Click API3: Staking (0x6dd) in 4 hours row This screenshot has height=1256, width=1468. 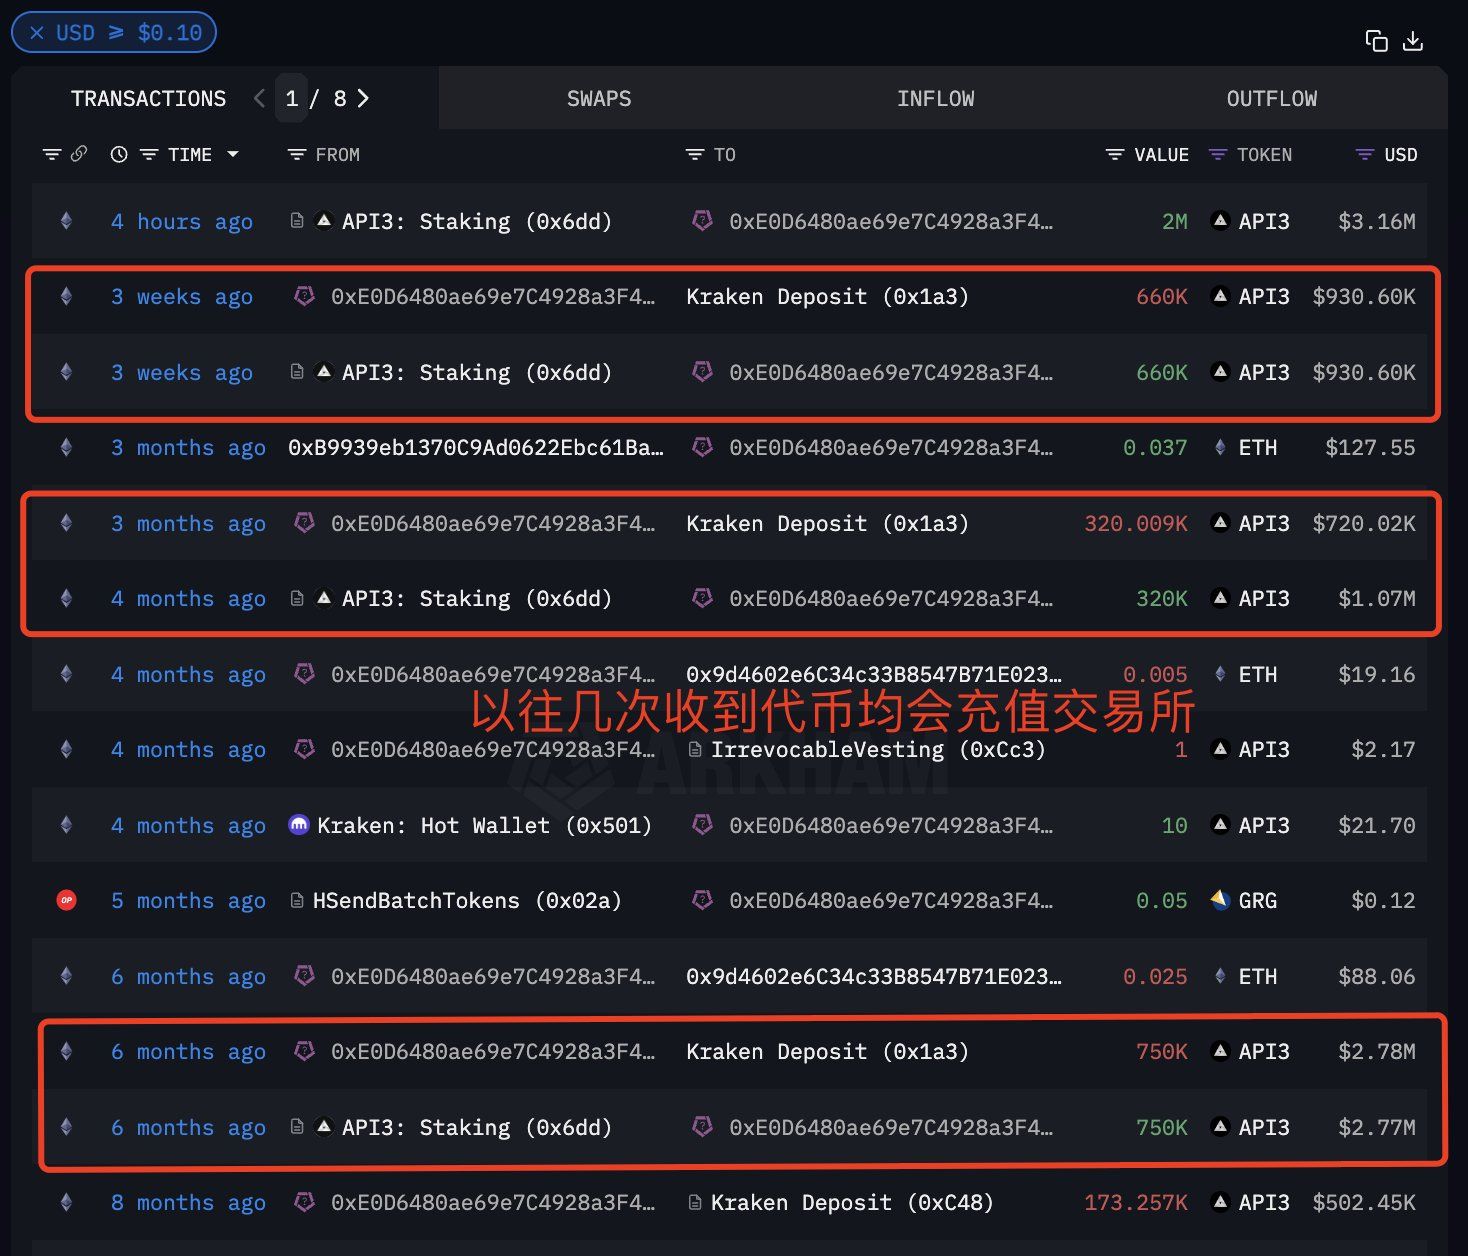476,221
